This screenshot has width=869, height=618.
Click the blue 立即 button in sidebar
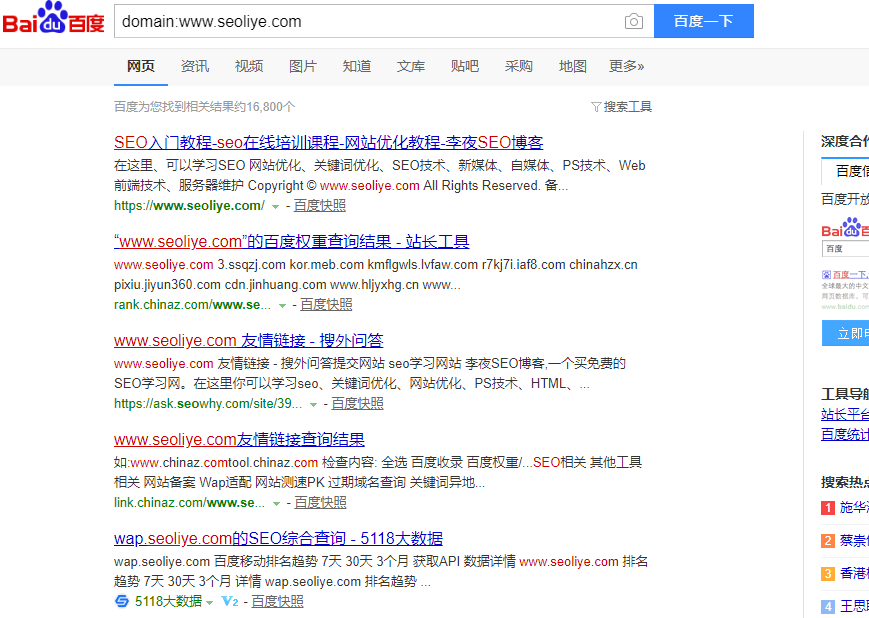(x=845, y=333)
